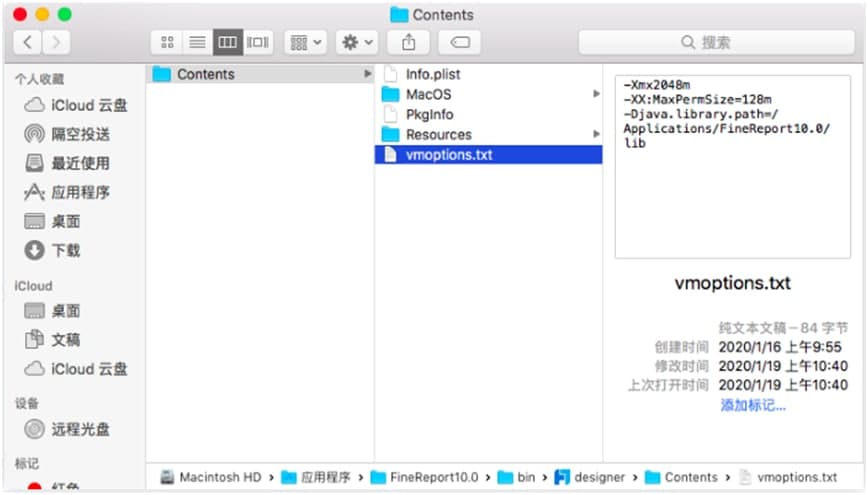Open iCloud 云盘 under iCloud section
Image resolution: width=868 pixels, height=495 pixels.
pyautogui.click(x=75, y=369)
